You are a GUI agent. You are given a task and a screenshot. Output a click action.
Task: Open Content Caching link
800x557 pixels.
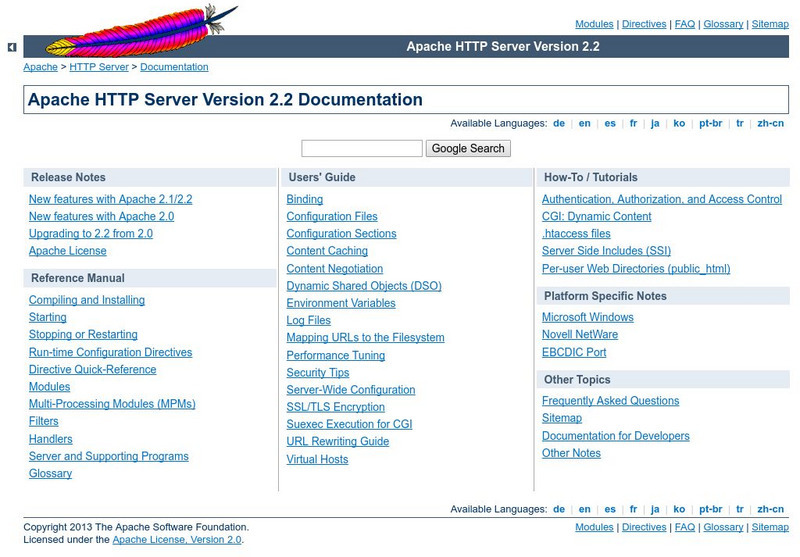[x=327, y=251]
